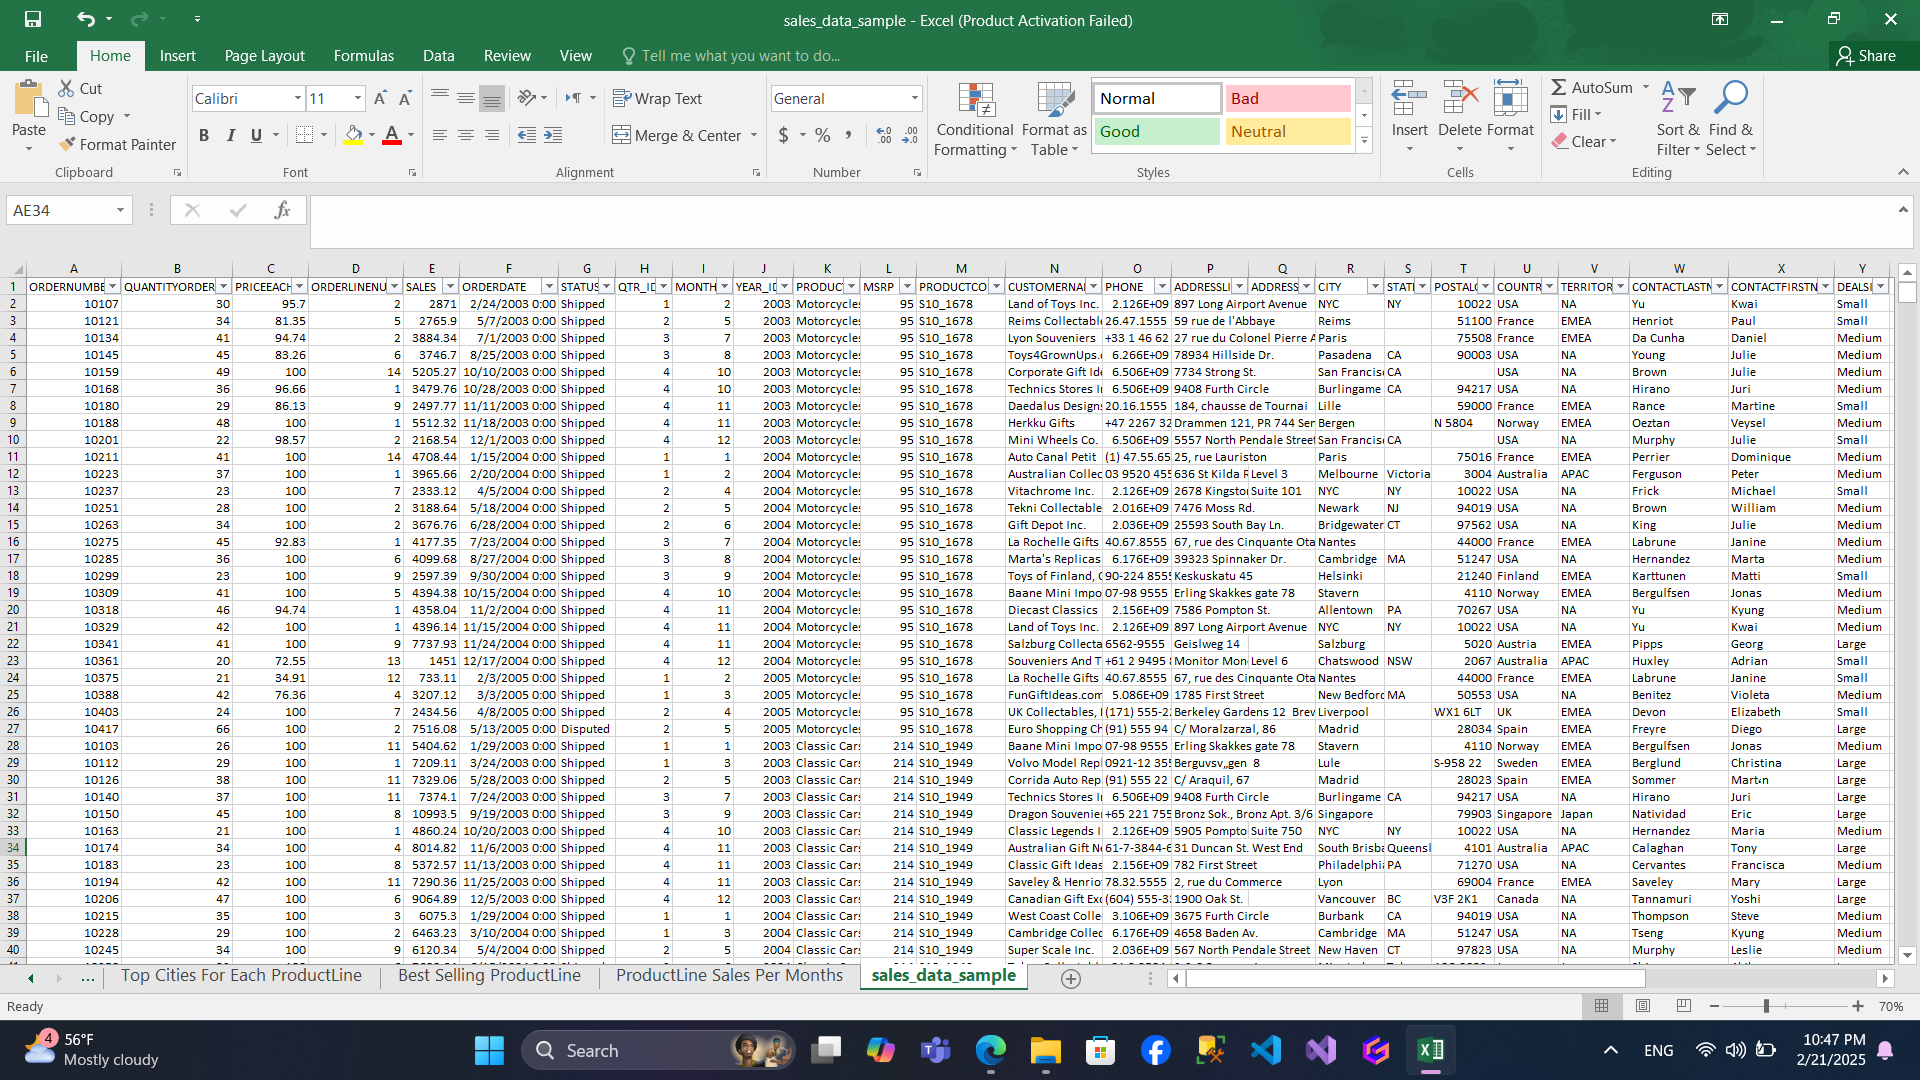
Task: Decrease indent in Alignment group
Action: tap(527, 135)
